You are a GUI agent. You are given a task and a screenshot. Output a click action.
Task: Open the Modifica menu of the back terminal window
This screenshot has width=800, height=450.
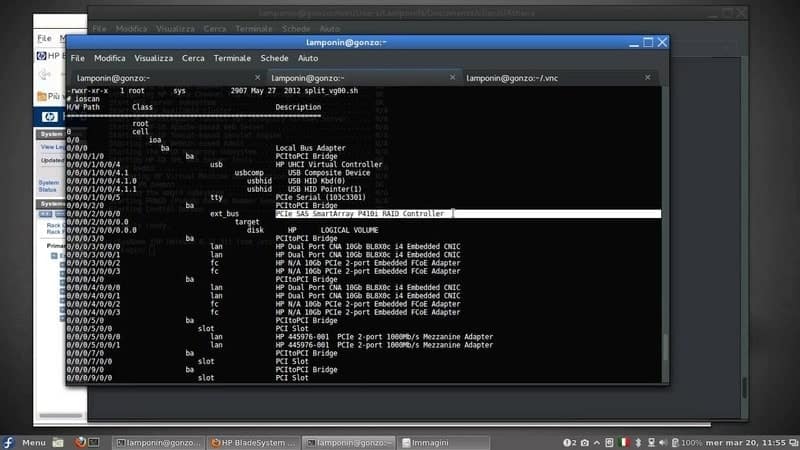click(x=131, y=29)
